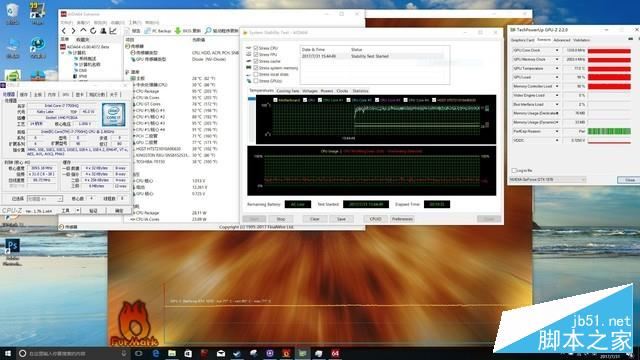Open the GPU Core Clock sensor dropdown
This screenshot has height=360, width=640.
[x=557, y=50]
